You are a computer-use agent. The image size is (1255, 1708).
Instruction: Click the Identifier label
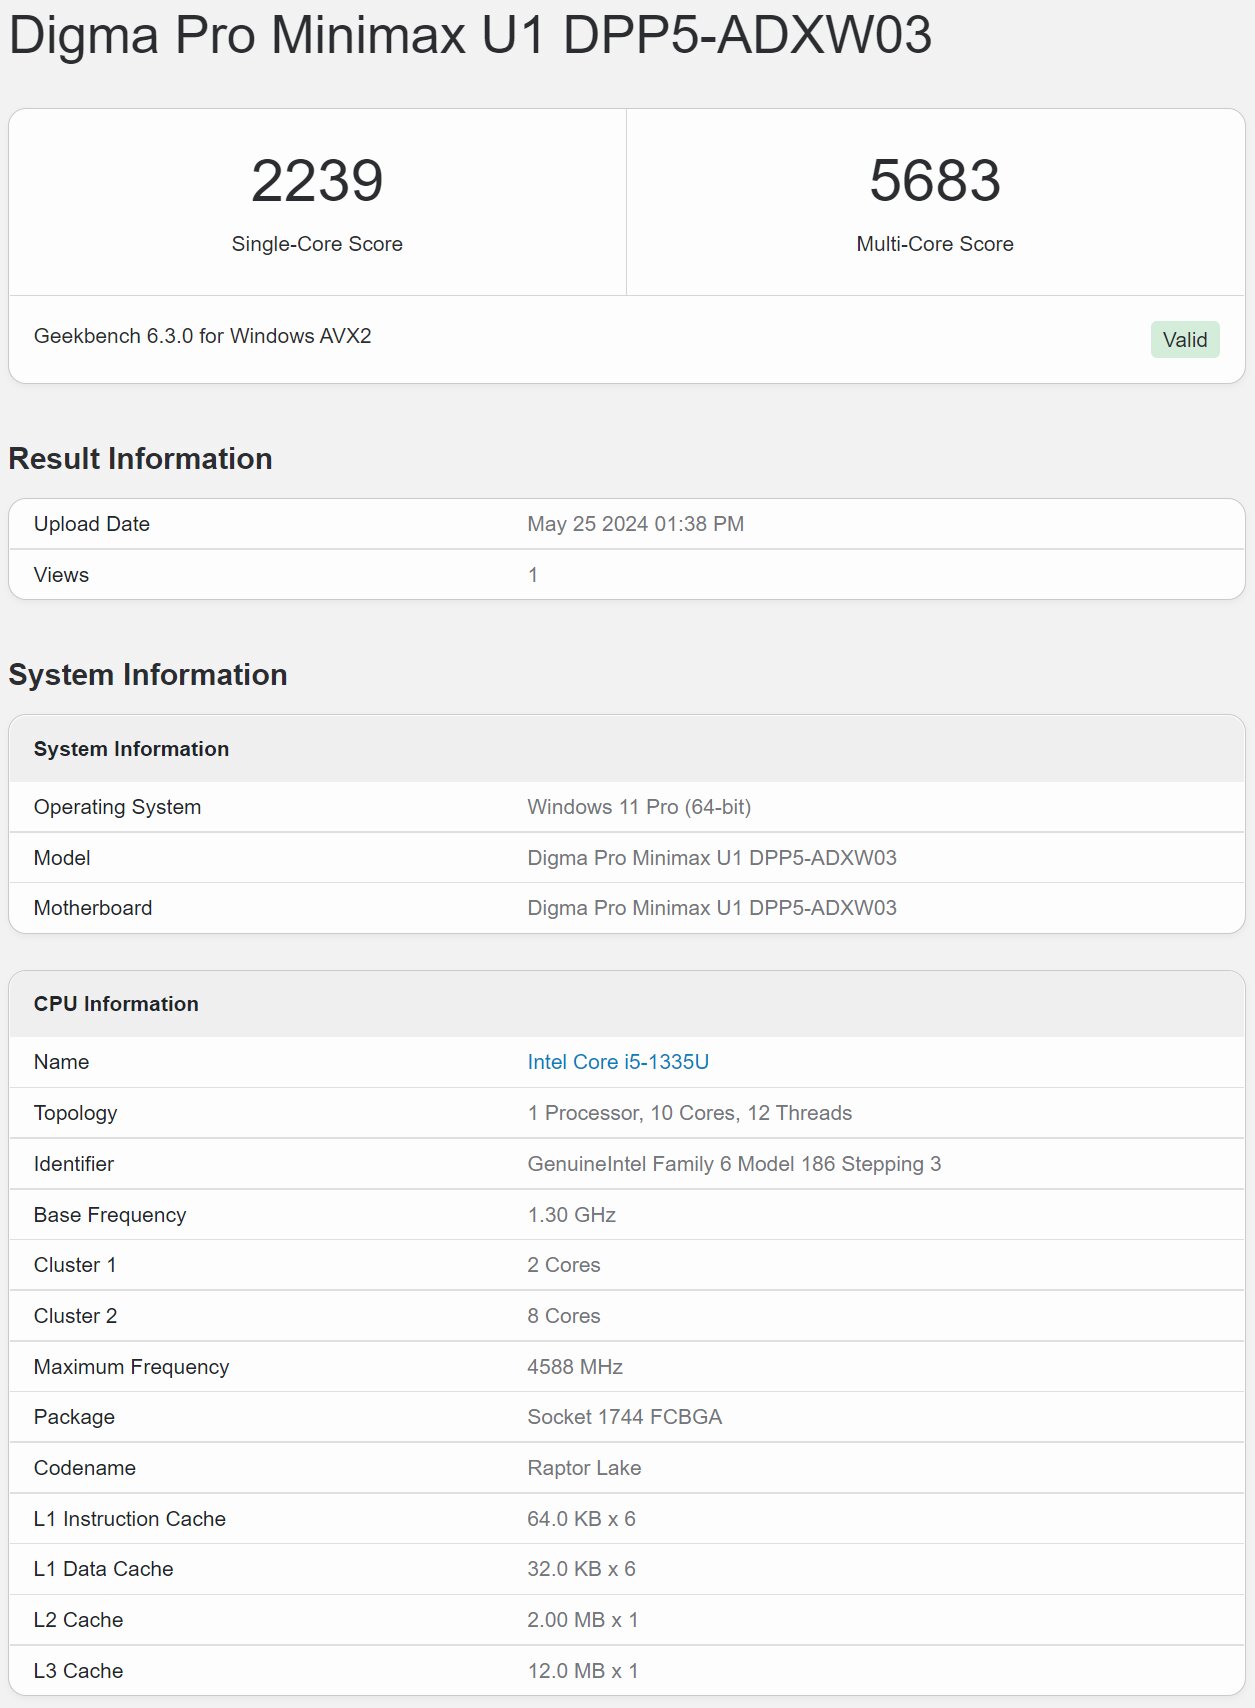[x=73, y=1164]
